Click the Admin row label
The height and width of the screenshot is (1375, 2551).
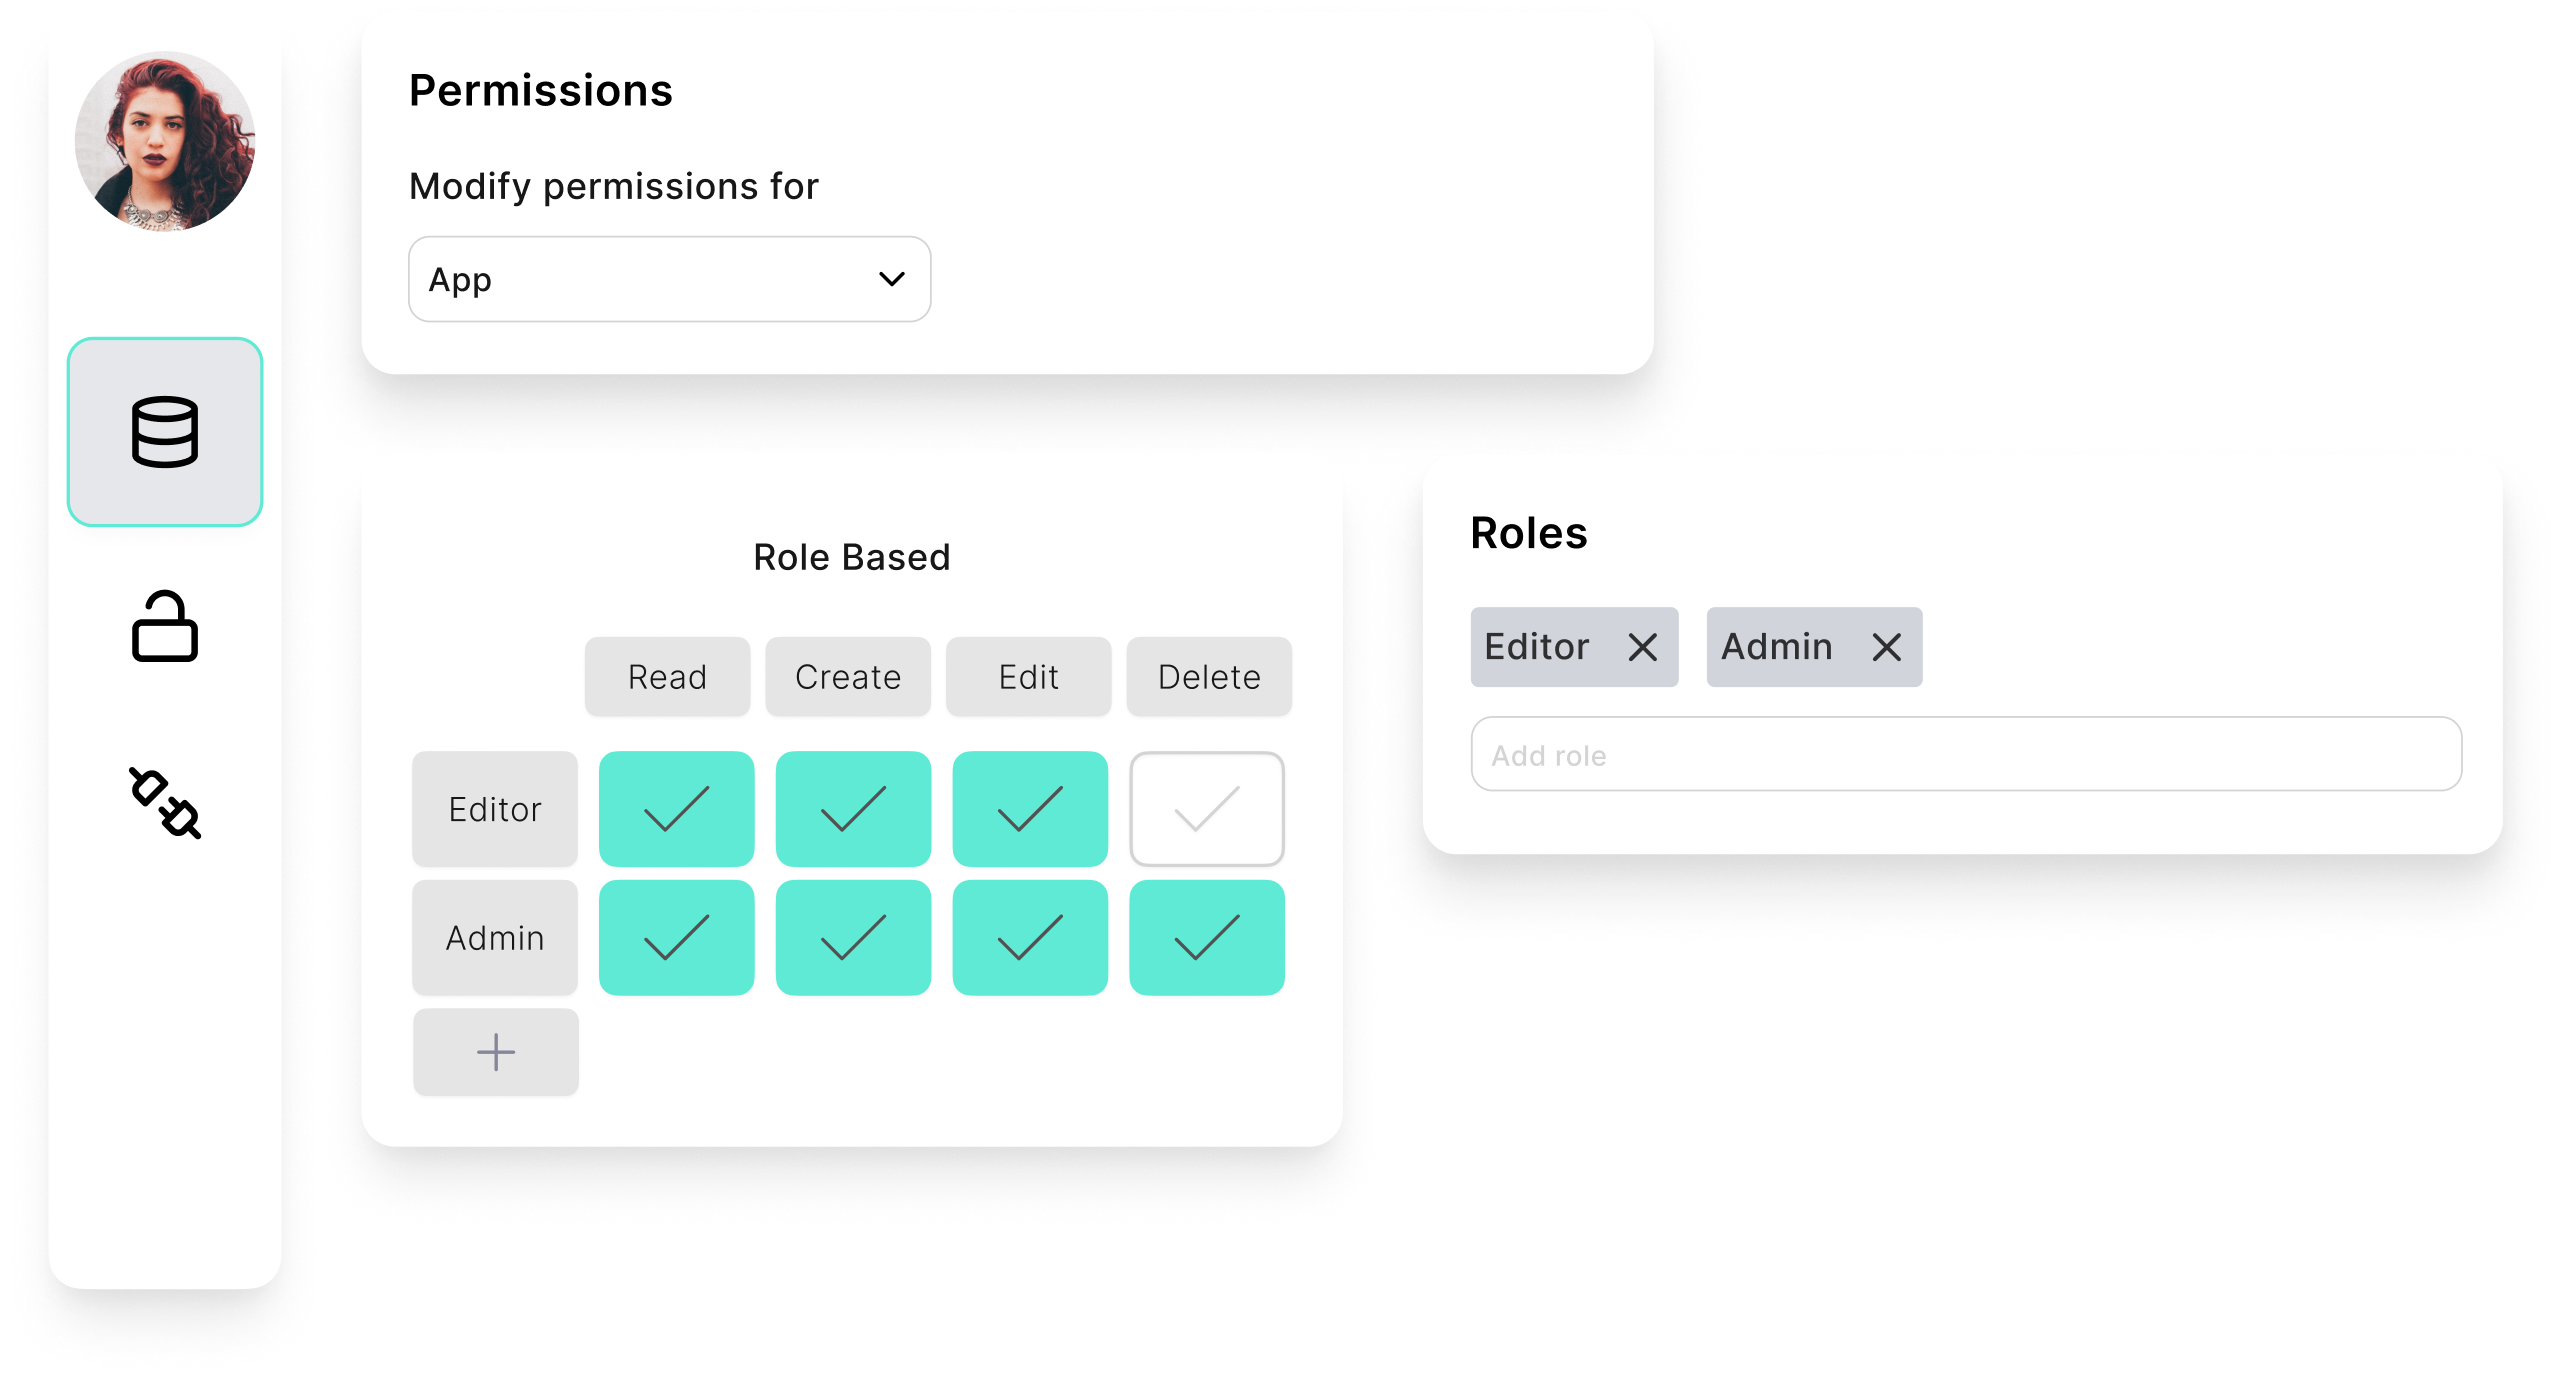494,936
